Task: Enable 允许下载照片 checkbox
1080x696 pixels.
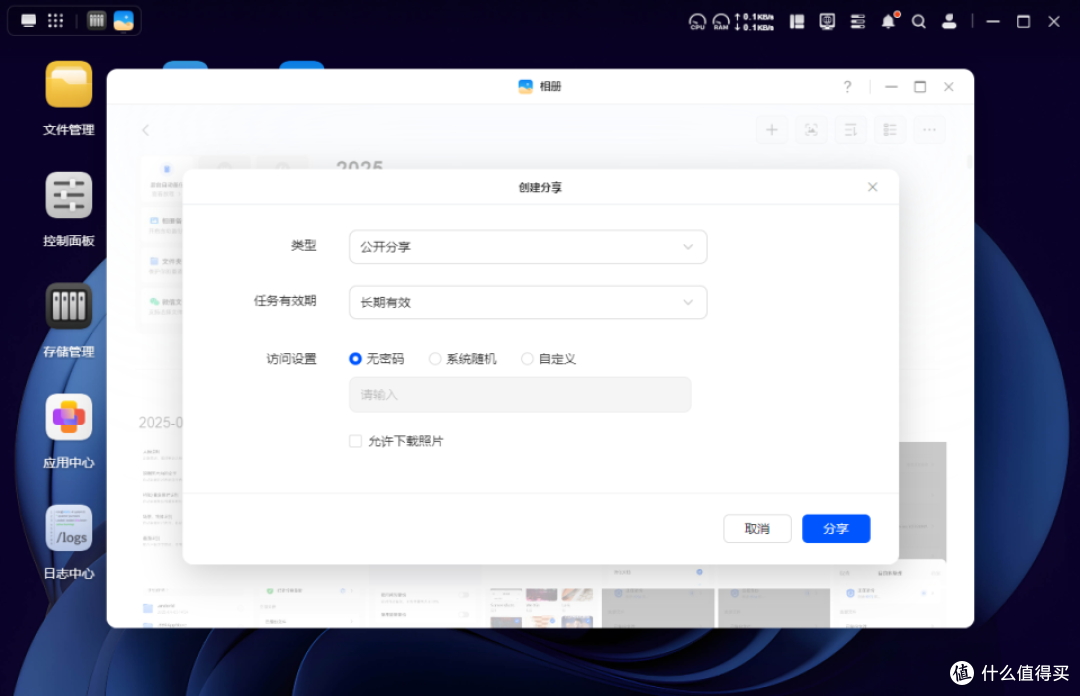Action: coord(355,441)
